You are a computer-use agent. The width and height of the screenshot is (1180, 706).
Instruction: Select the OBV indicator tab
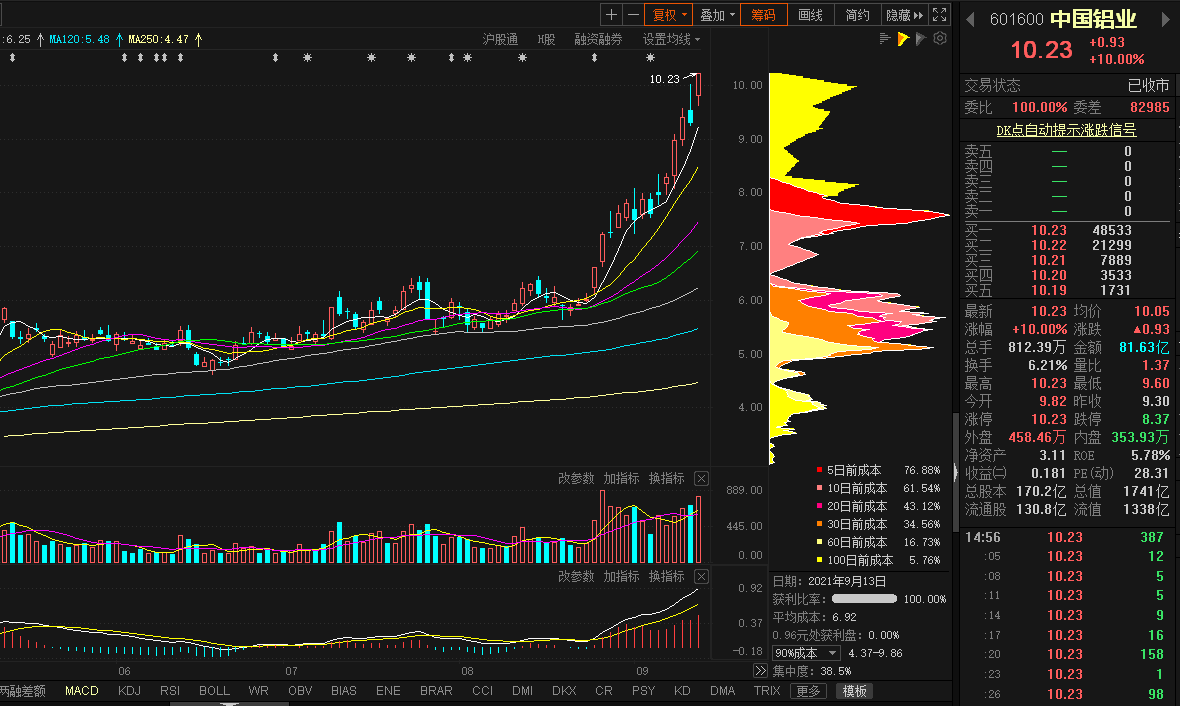coord(300,690)
